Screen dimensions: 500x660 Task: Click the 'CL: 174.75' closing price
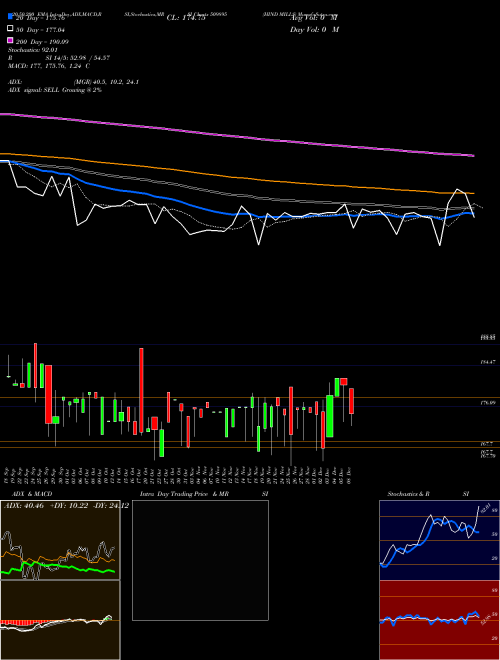[186, 18]
